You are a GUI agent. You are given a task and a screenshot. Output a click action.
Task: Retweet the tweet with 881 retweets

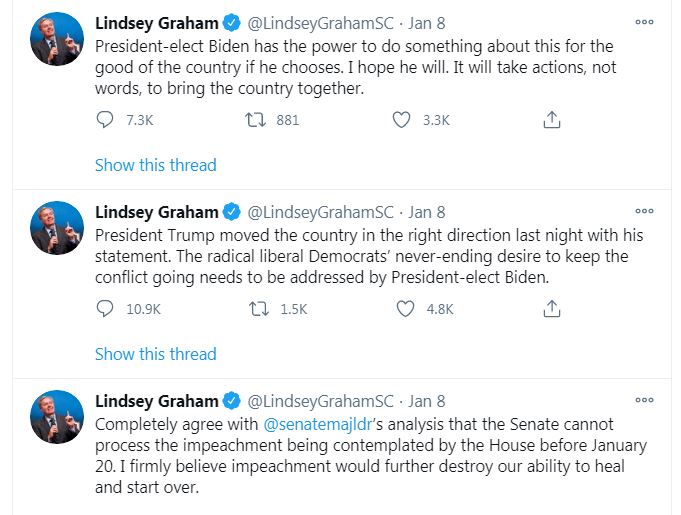pos(254,119)
